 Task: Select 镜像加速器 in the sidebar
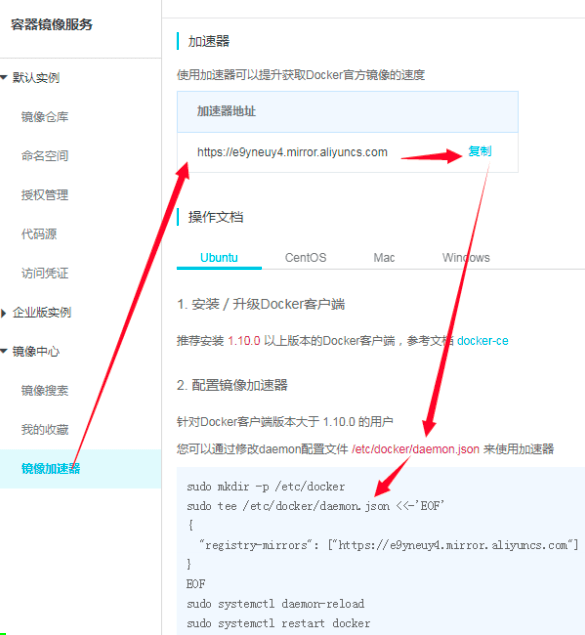pos(80,469)
